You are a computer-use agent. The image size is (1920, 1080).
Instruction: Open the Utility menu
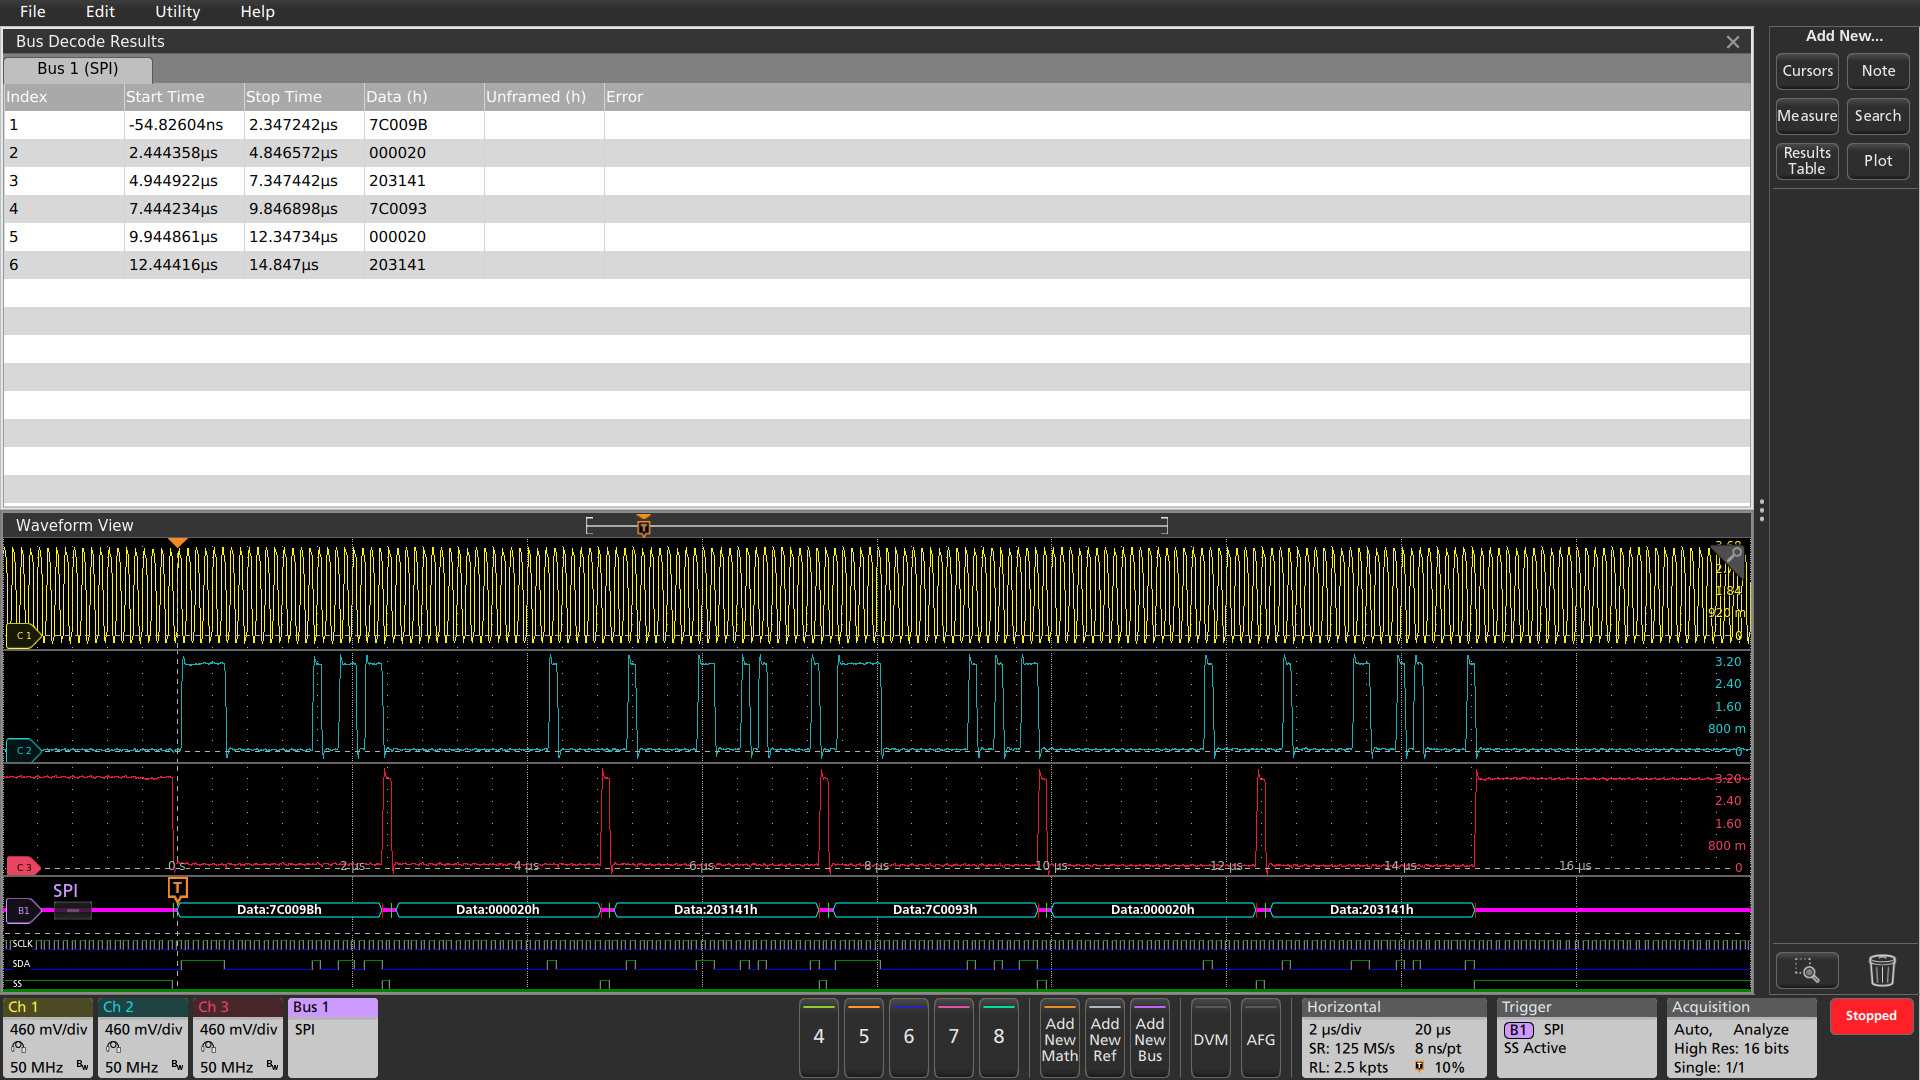click(177, 12)
